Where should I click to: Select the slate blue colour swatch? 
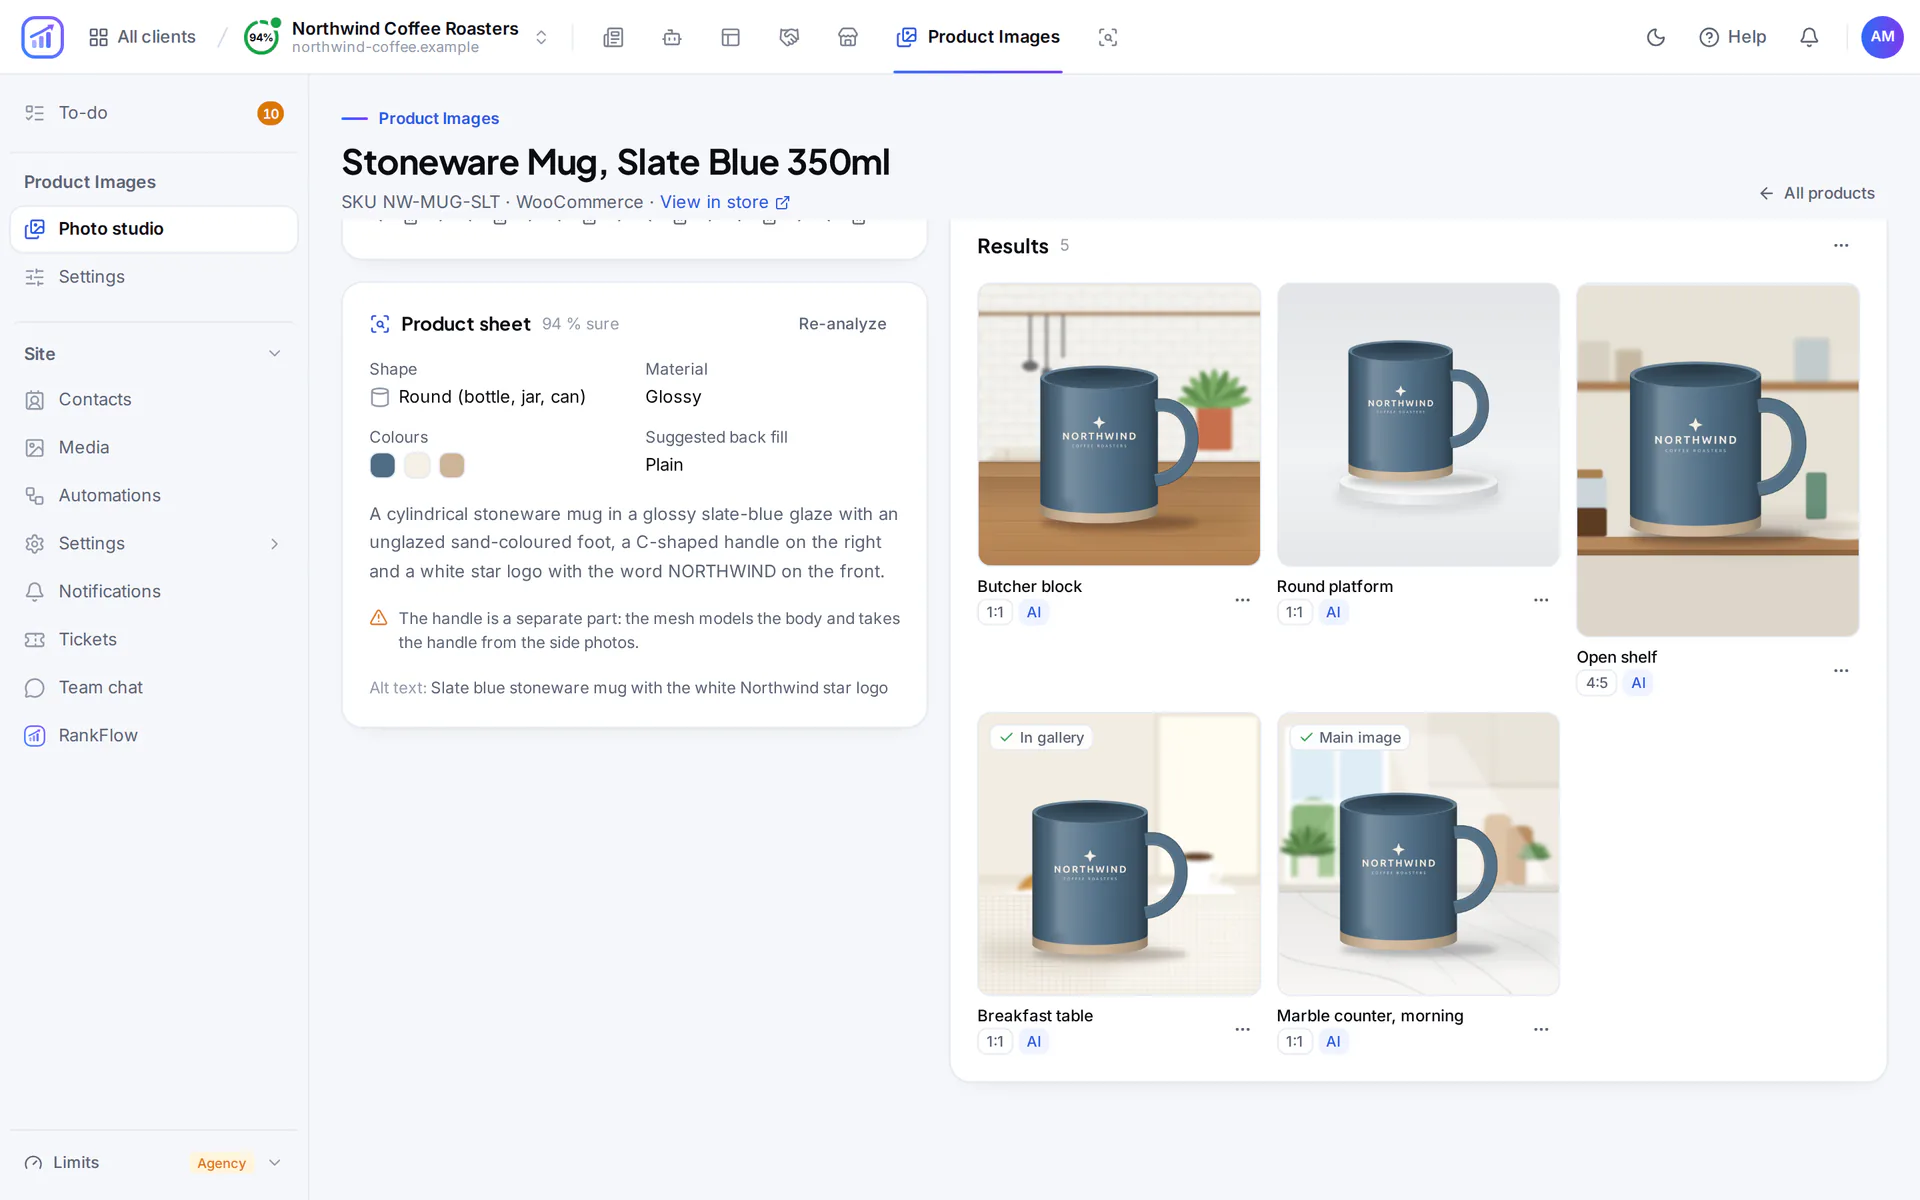pyautogui.click(x=382, y=465)
